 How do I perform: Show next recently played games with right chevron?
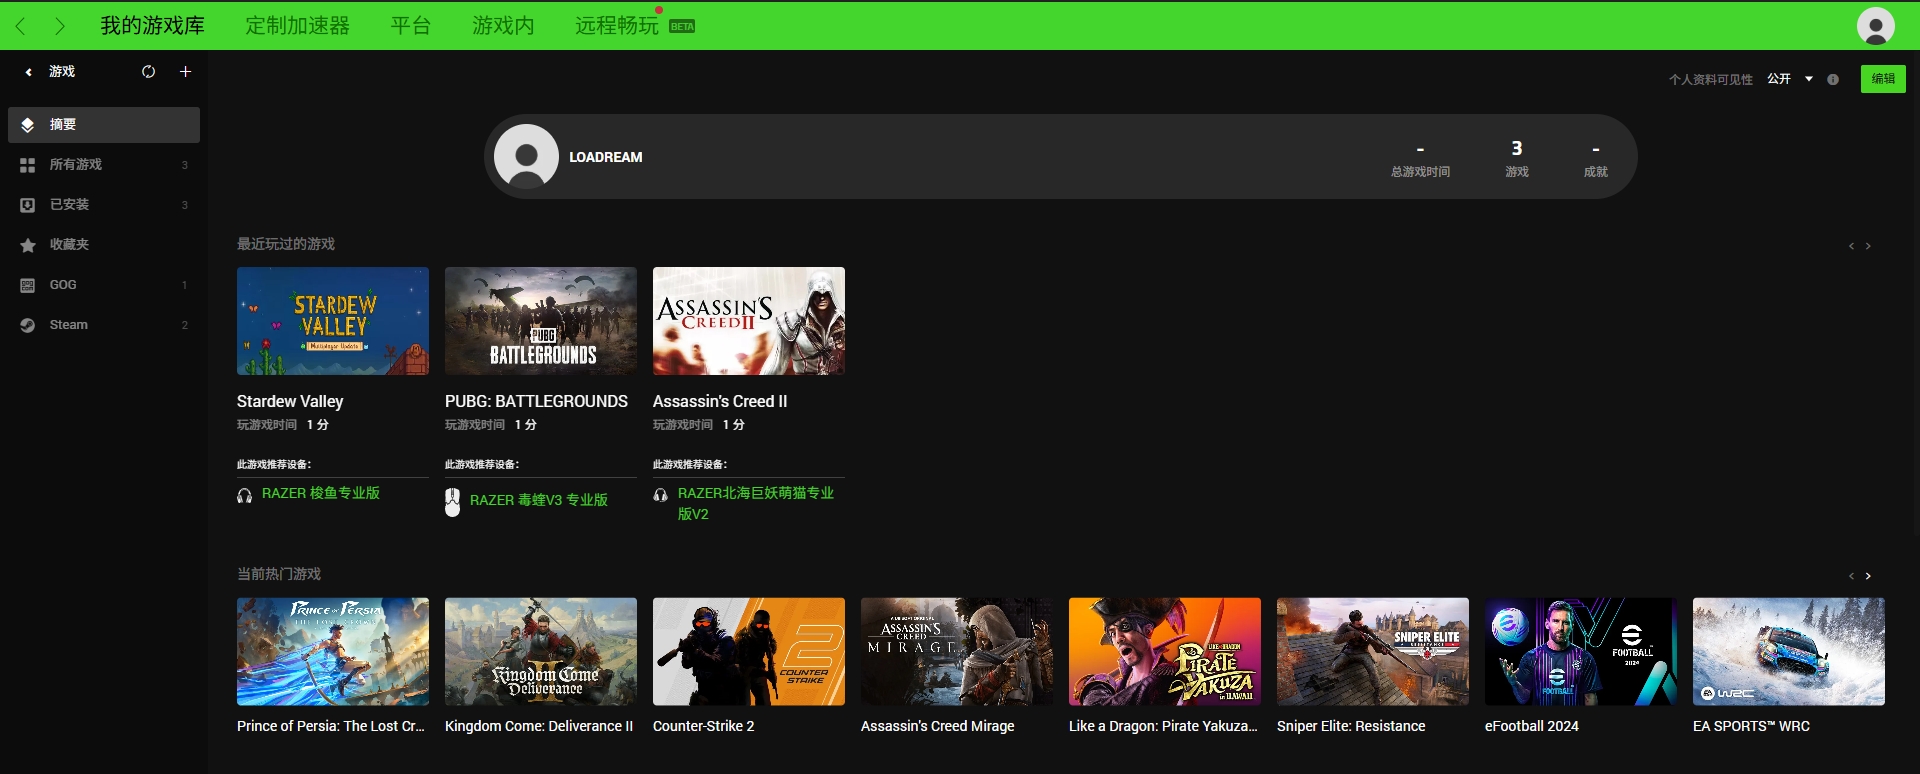1868,246
